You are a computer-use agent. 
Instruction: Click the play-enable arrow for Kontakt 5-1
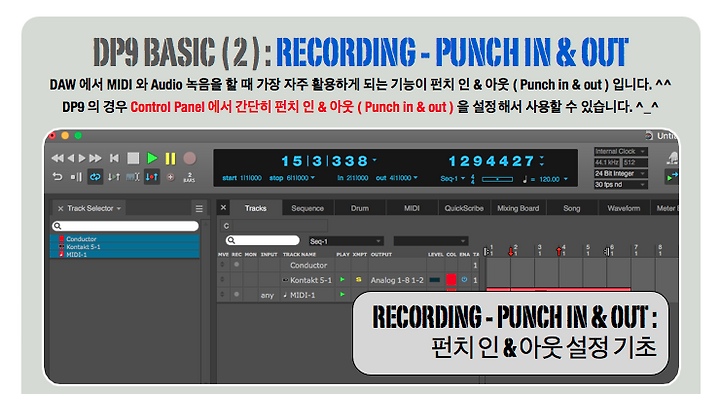click(x=342, y=279)
